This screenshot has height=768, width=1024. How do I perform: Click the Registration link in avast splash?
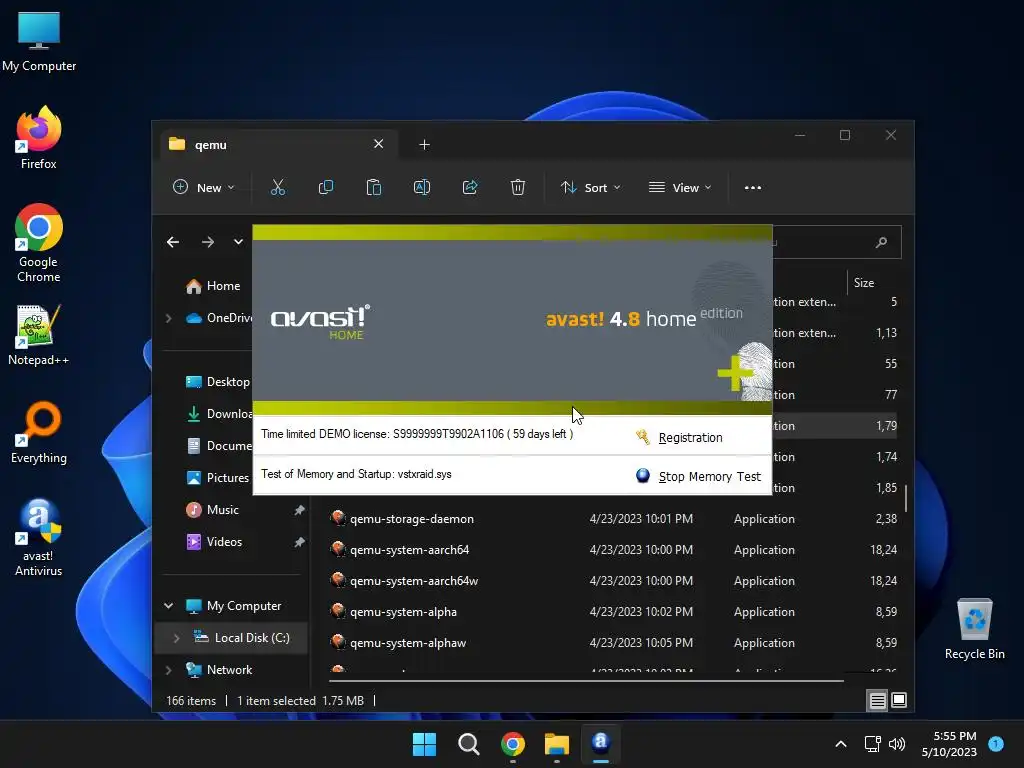pyautogui.click(x=690, y=438)
